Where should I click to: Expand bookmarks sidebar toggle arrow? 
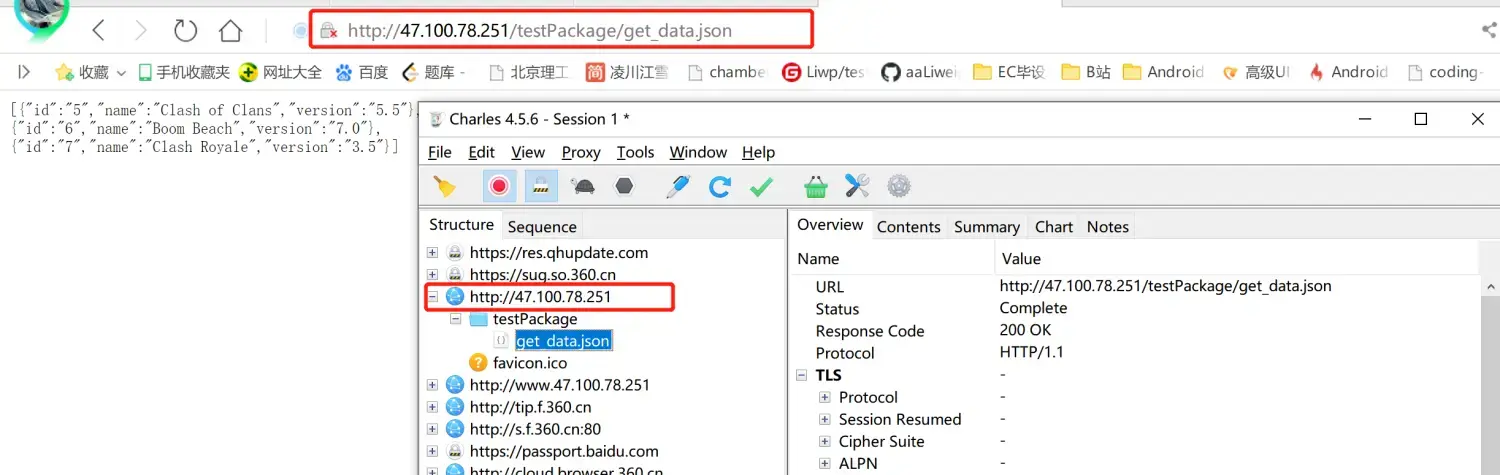(24, 72)
